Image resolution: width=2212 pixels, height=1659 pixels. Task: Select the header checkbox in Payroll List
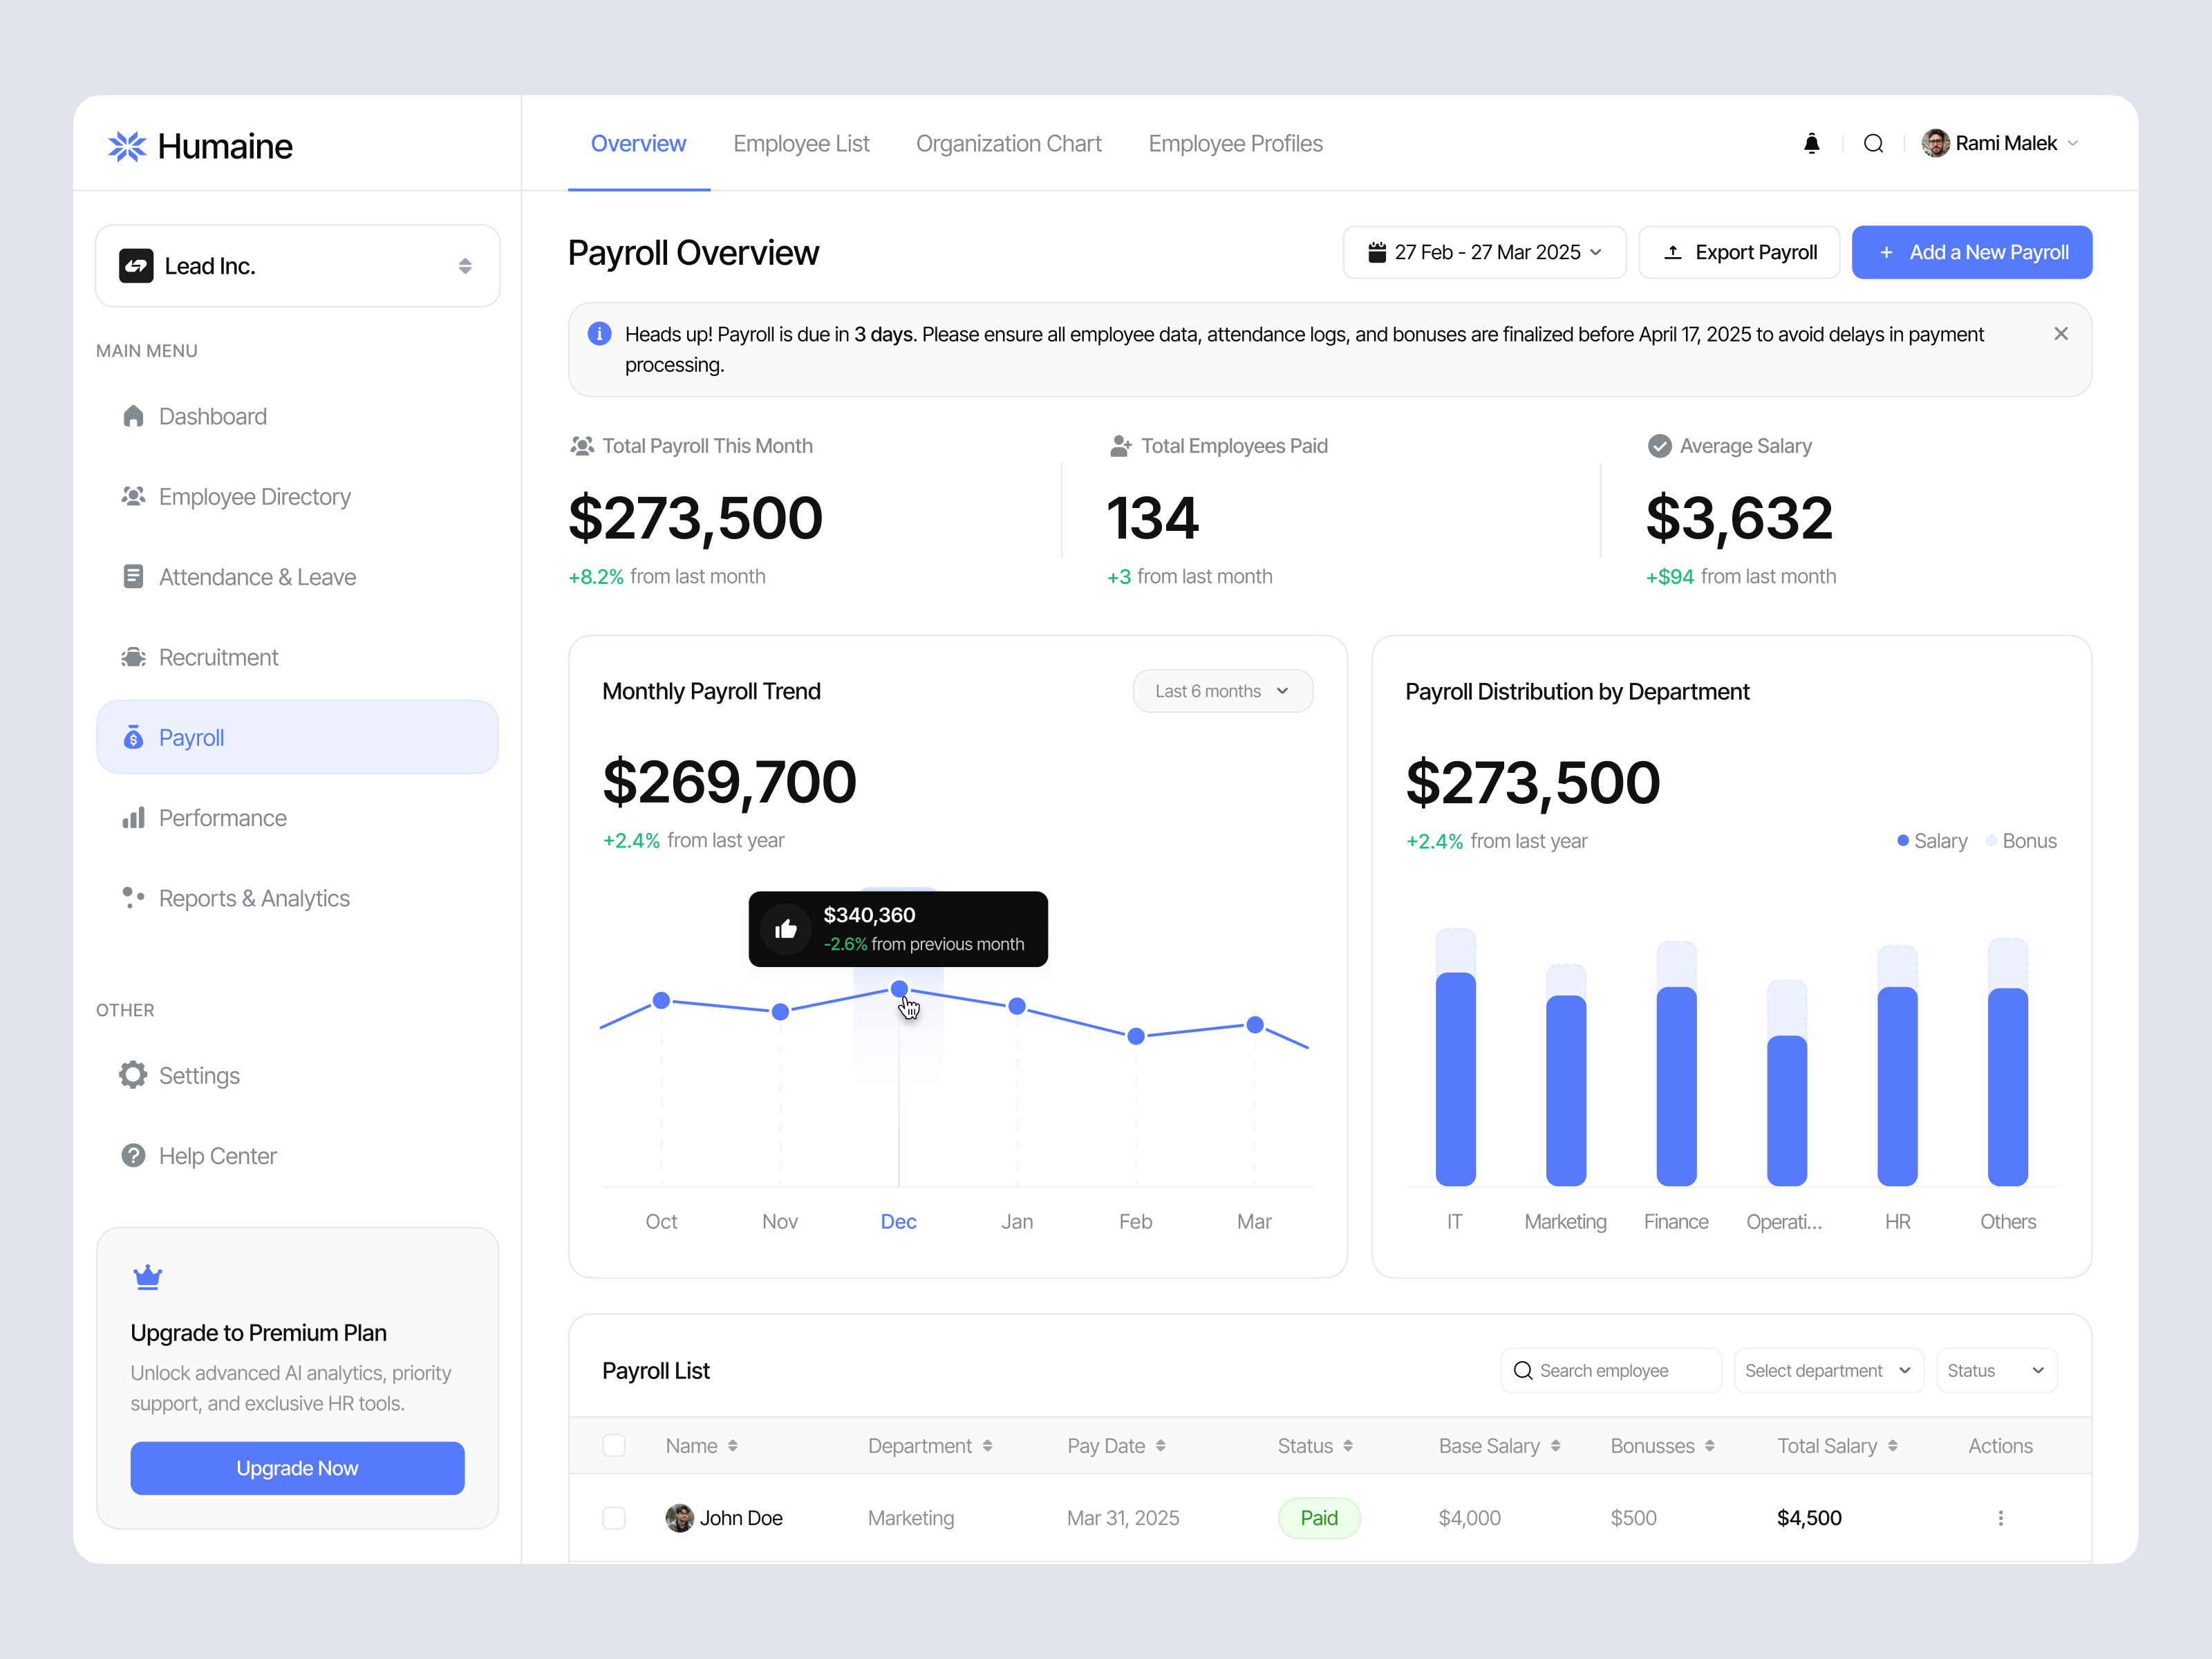(614, 1445)
